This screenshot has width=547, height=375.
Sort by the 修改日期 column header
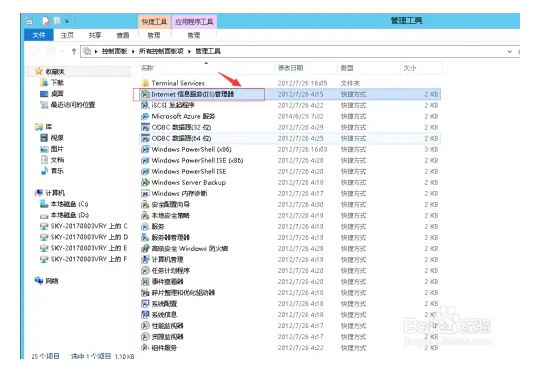306,68
